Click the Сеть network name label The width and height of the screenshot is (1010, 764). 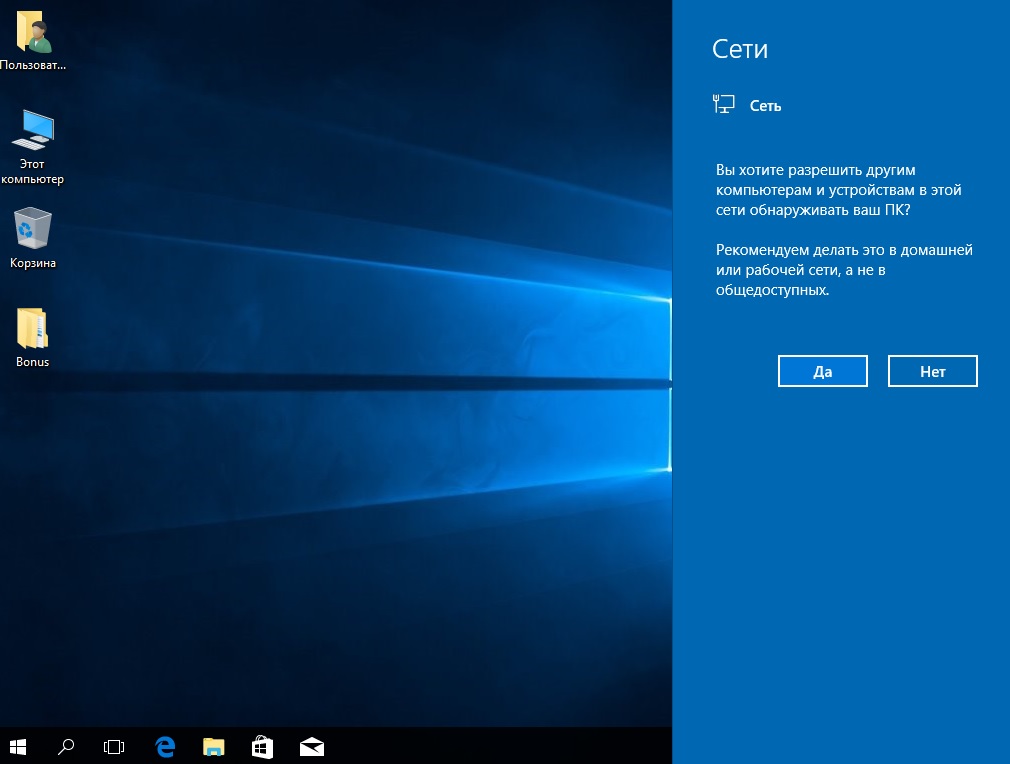coord(765,106)
